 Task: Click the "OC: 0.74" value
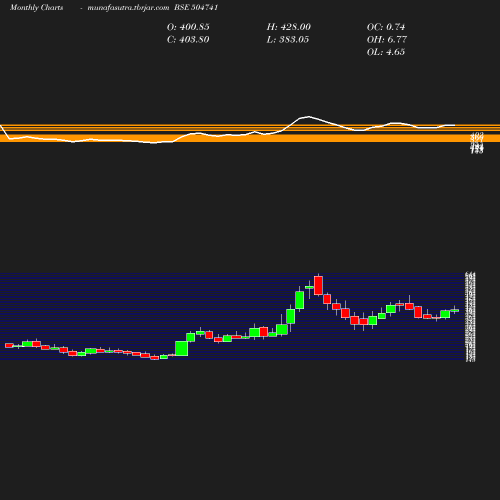(386, 27)
